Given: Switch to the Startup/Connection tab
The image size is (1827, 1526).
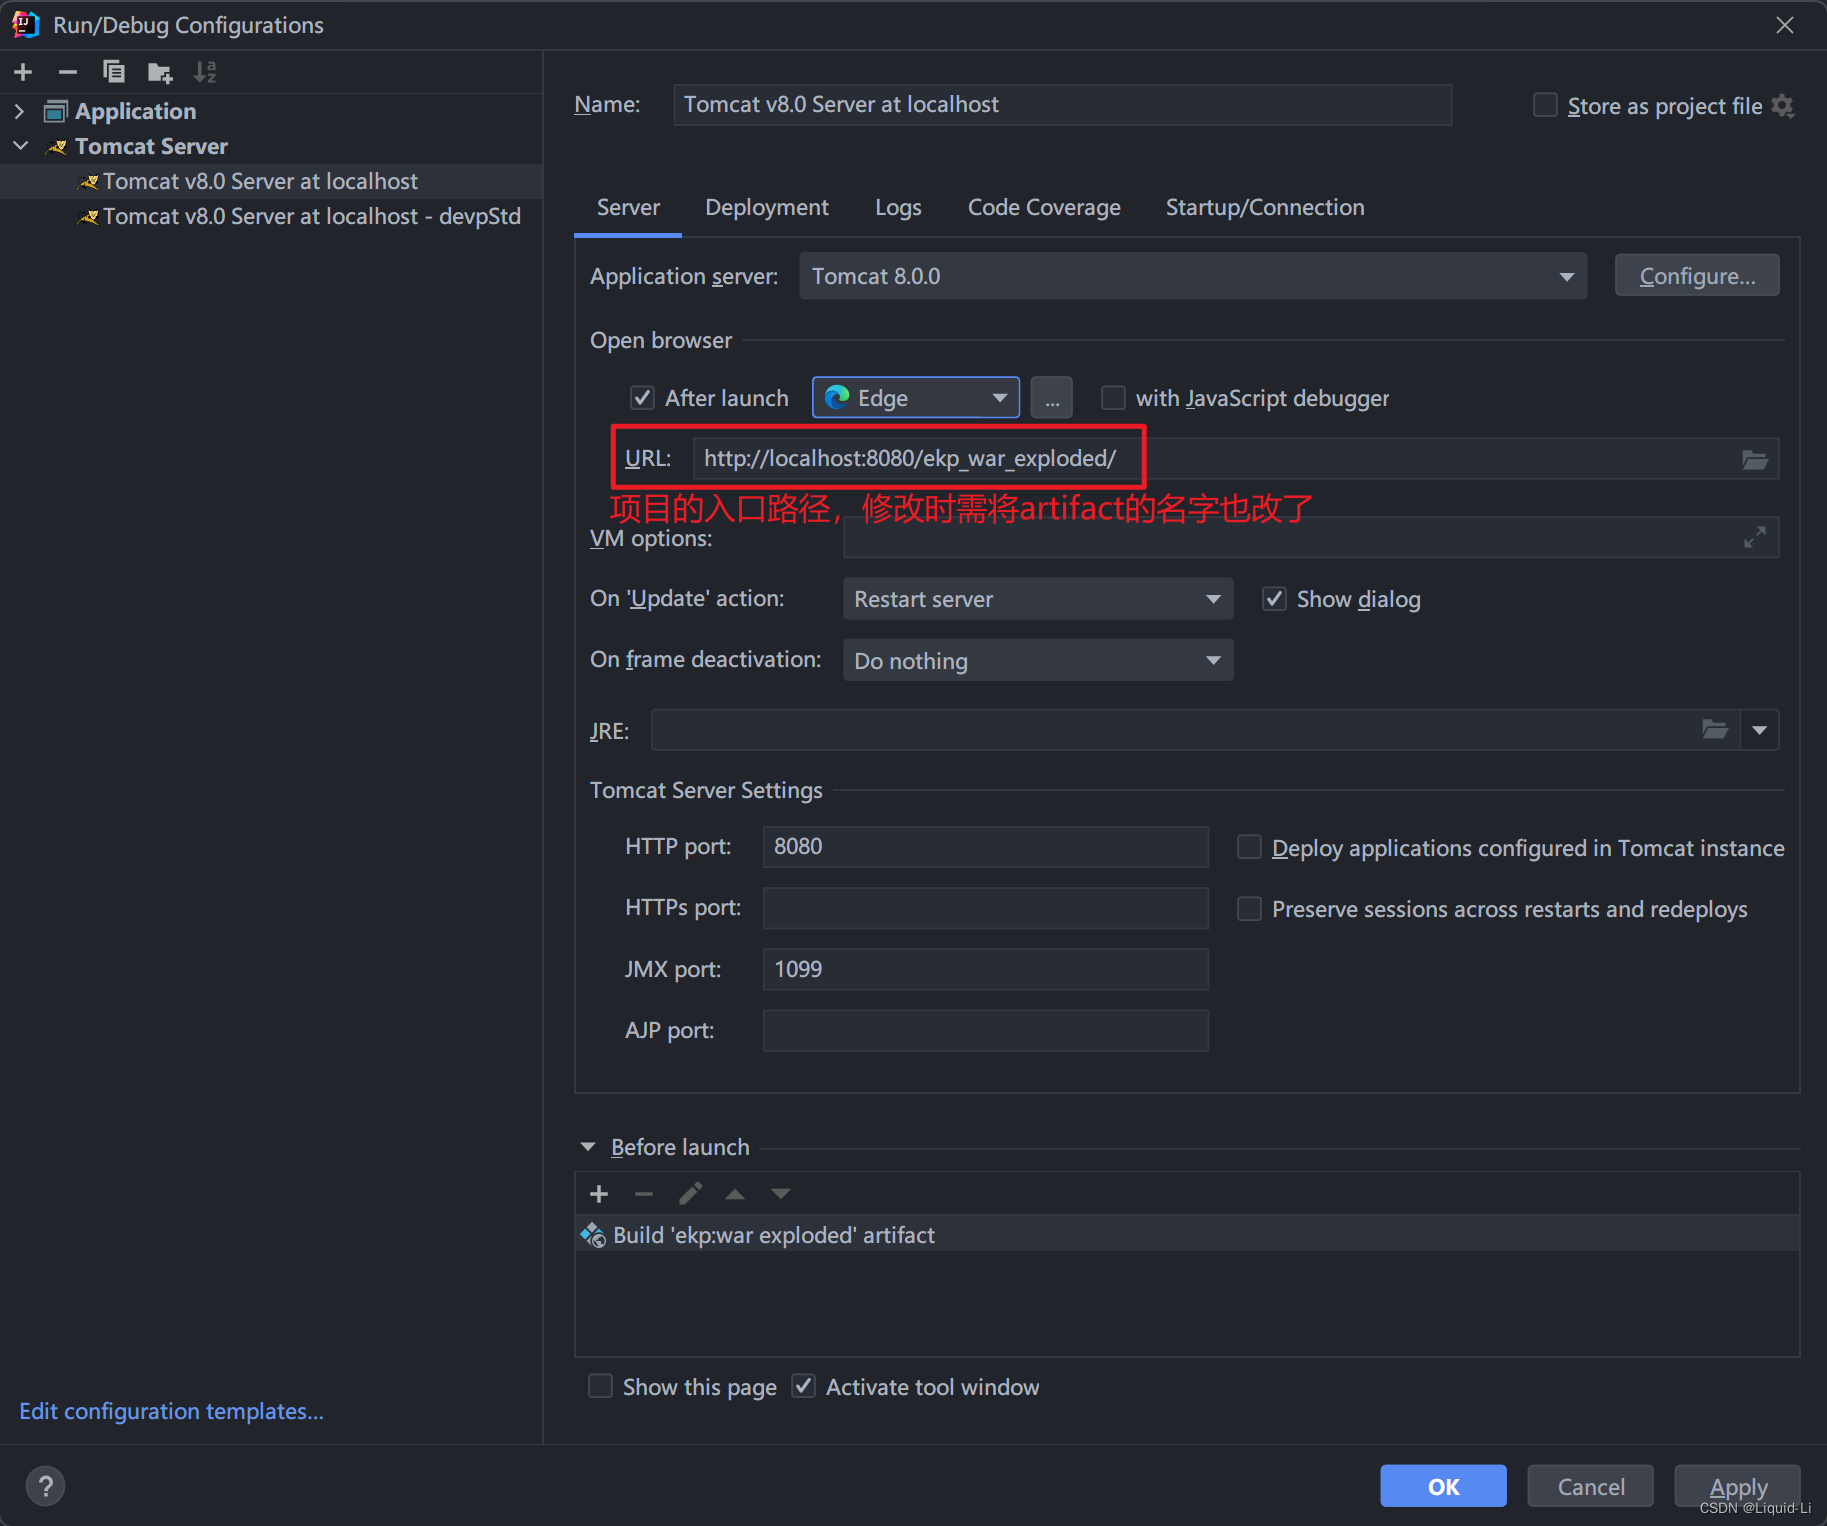Looking at the screenshot, I should click(1265, 207).
